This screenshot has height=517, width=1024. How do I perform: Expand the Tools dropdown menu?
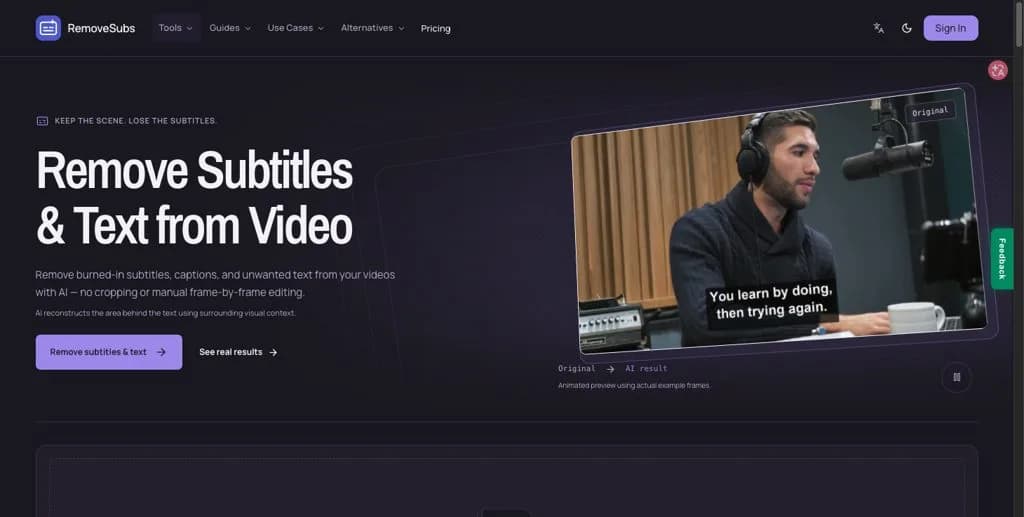click(x=176, y=28)
